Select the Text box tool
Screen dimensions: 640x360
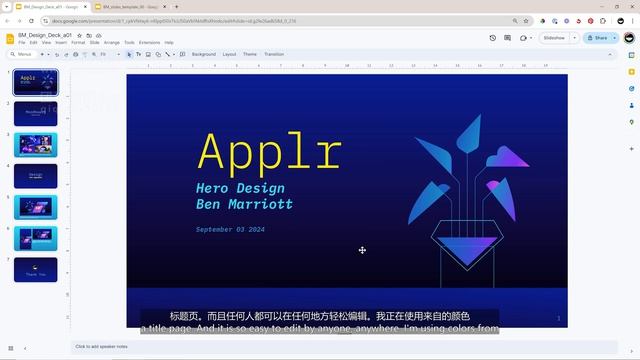point(139,54)
